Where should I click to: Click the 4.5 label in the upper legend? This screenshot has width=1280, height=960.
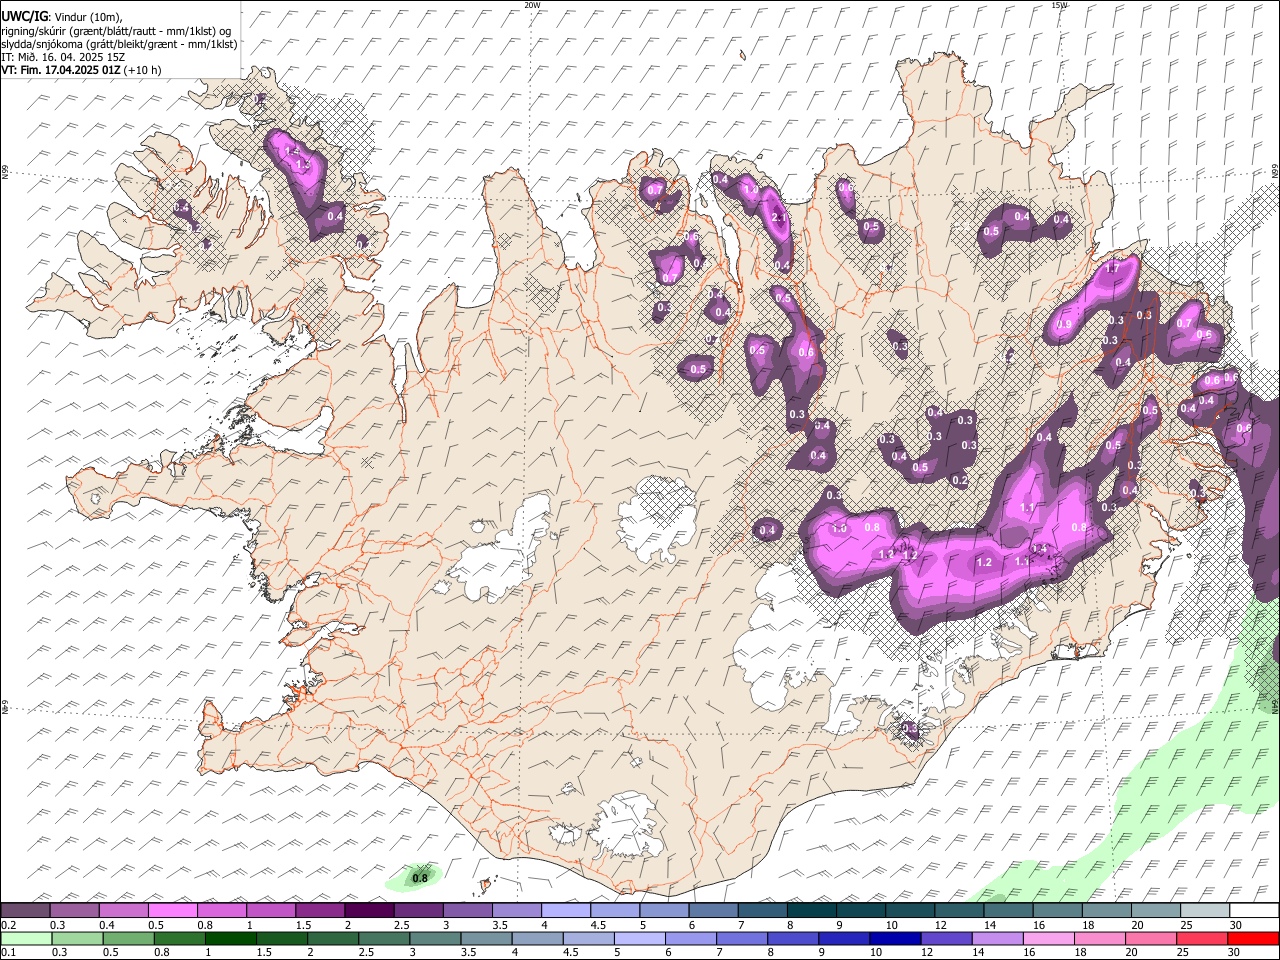599,925
